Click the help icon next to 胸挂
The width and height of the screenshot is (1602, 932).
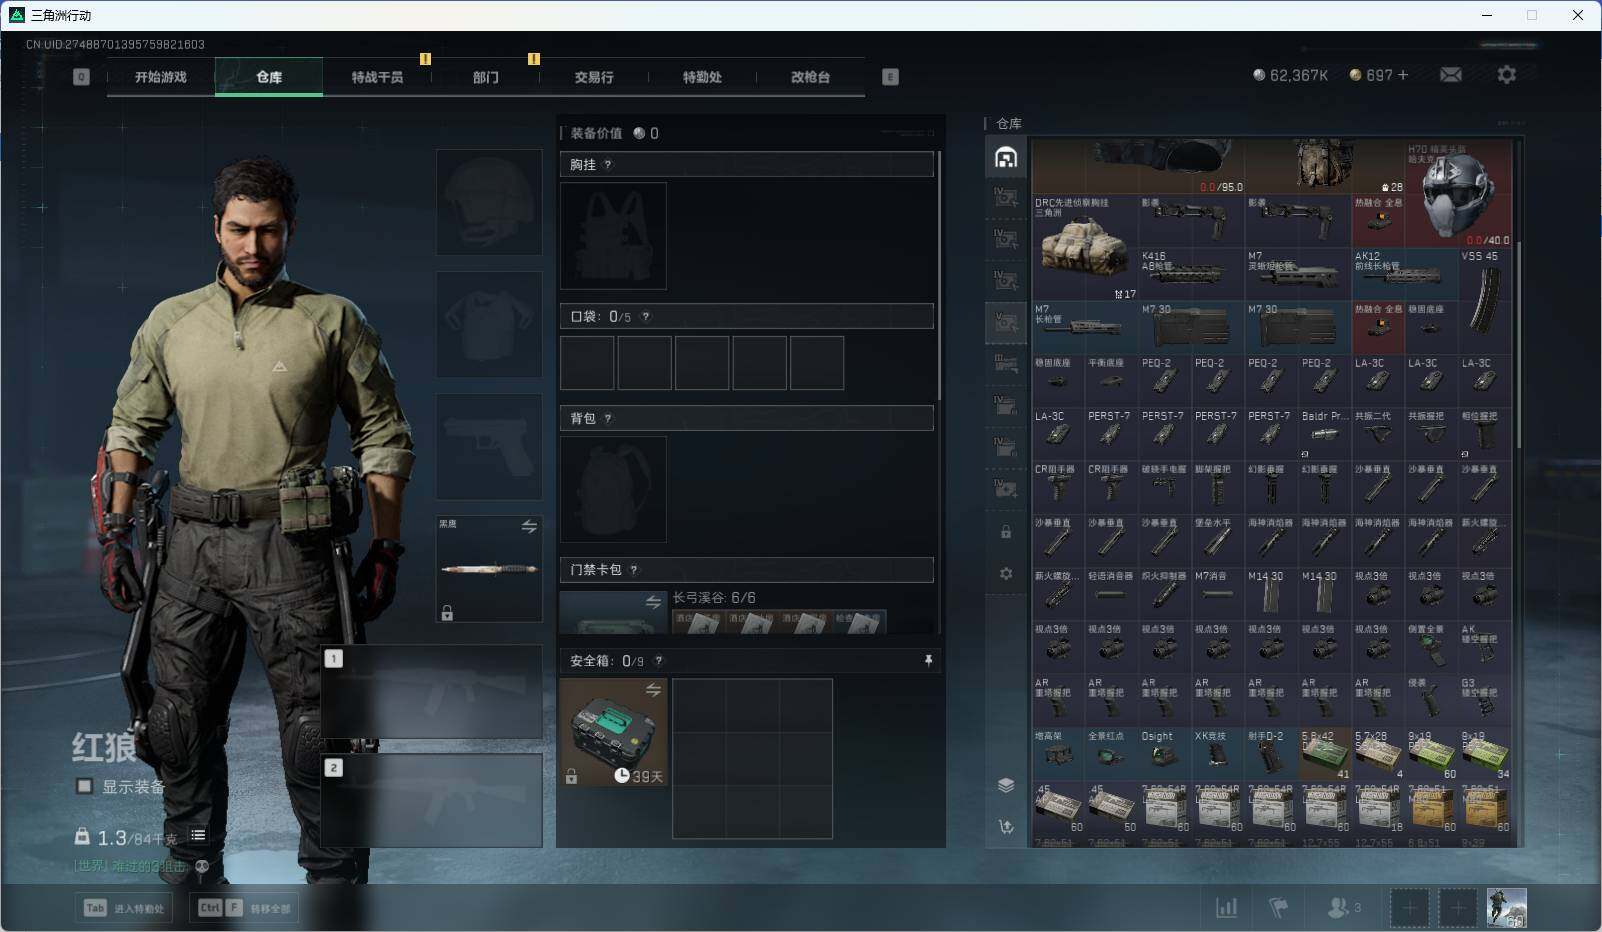607,165
